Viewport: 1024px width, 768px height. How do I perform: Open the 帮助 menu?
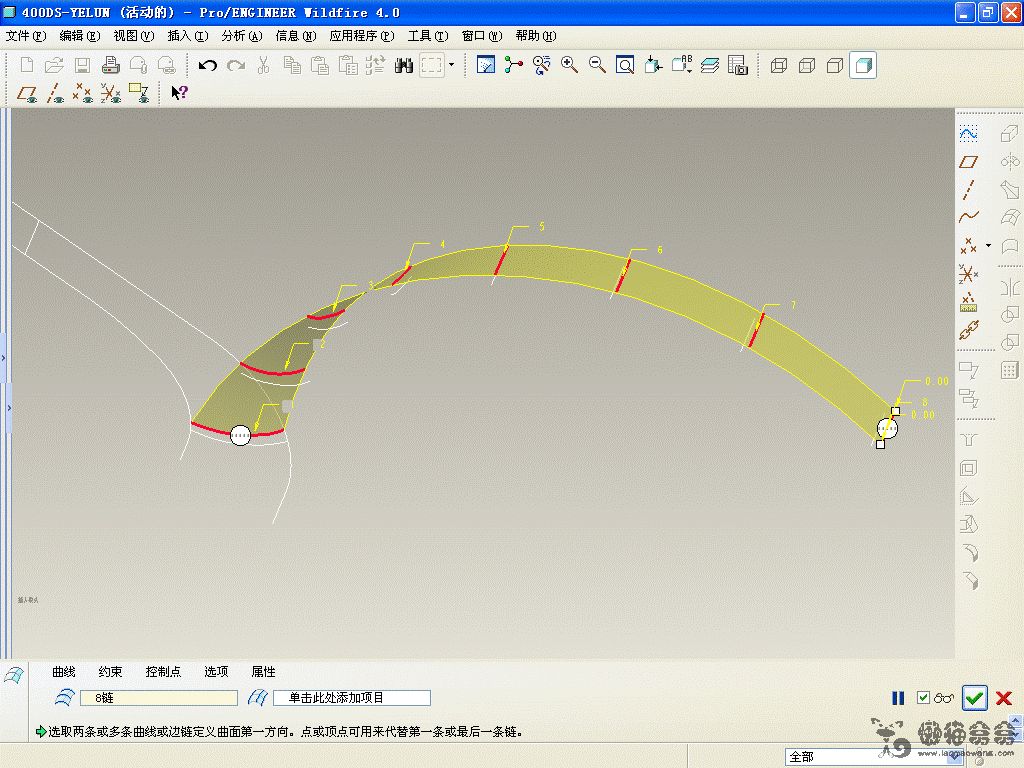(x=536, y=36)
